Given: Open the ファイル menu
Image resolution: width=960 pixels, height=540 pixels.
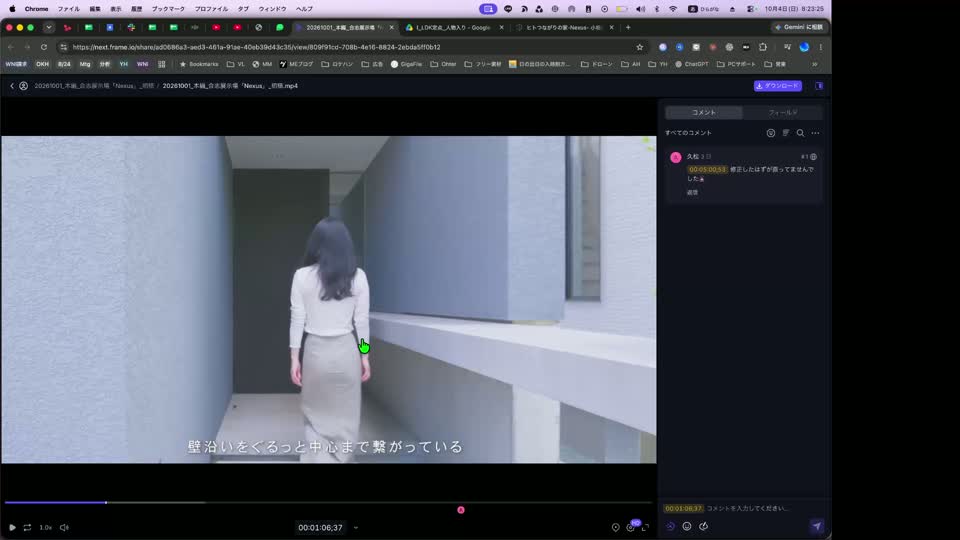Looking at the screenshot, I should point(69,9).
